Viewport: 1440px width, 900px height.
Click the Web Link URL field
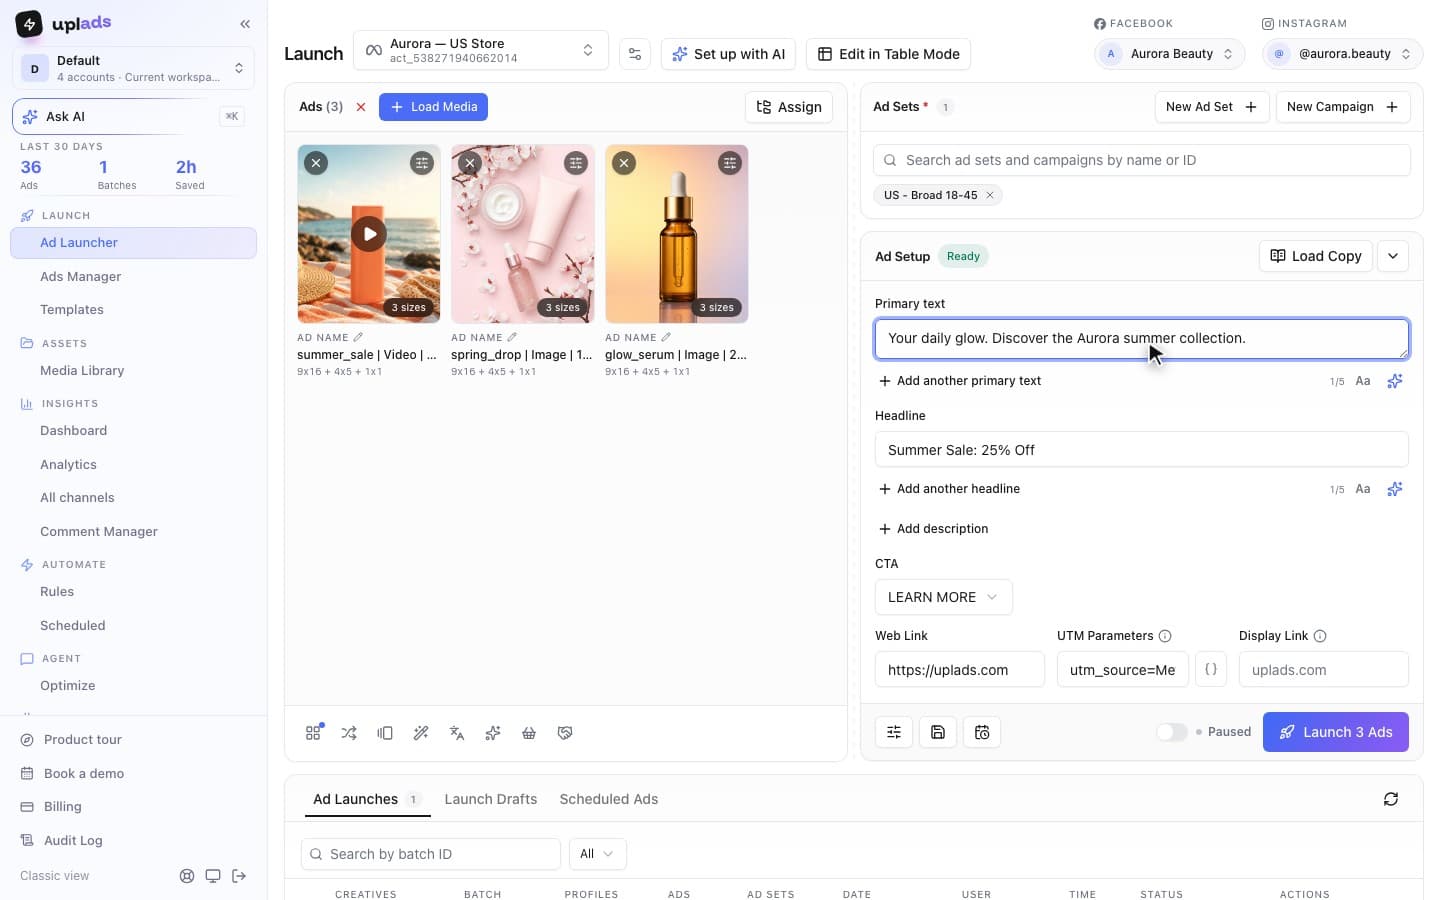pyautogui.click(x=959, y=669)
